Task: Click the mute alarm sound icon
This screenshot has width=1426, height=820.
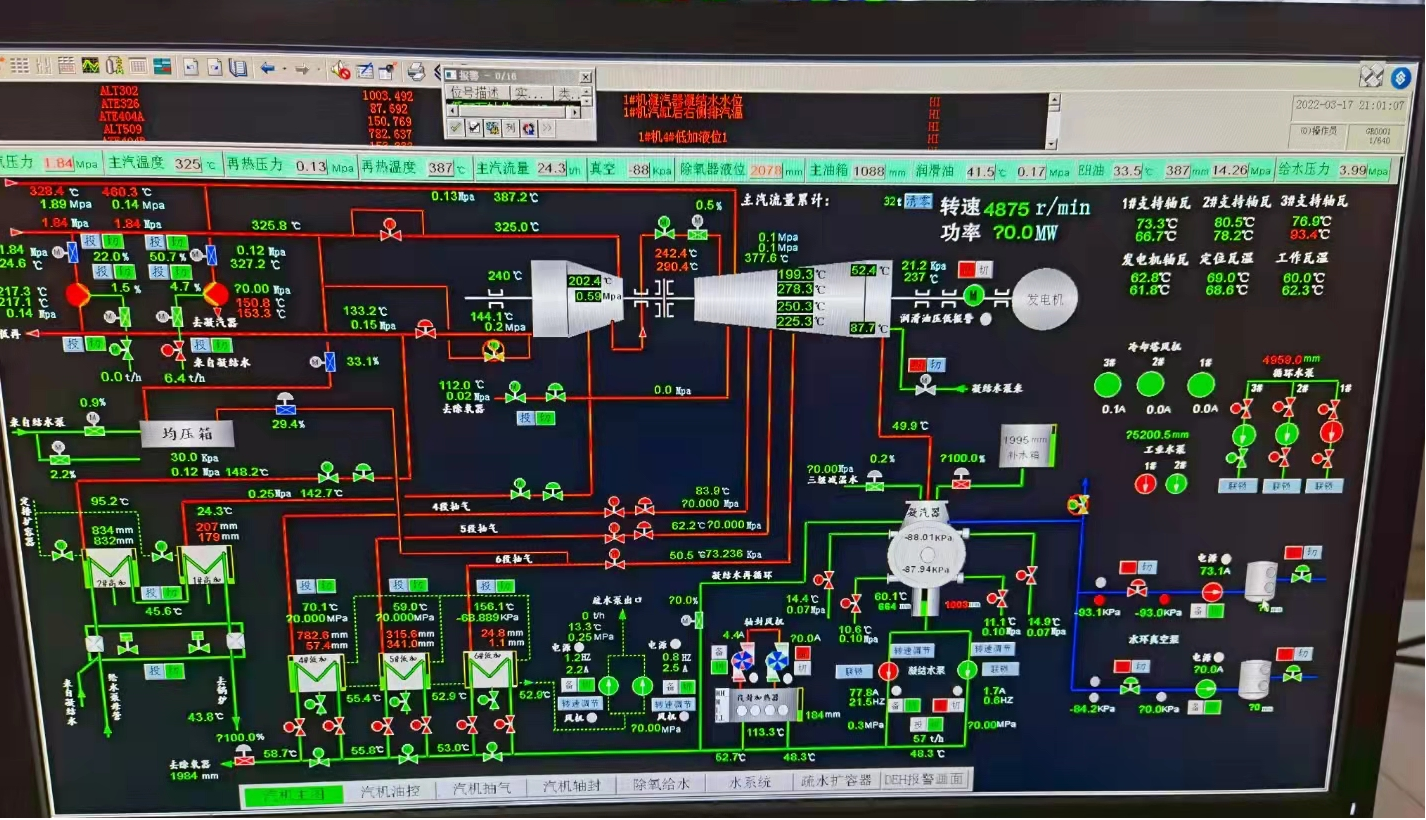Action: coord(340,70)
